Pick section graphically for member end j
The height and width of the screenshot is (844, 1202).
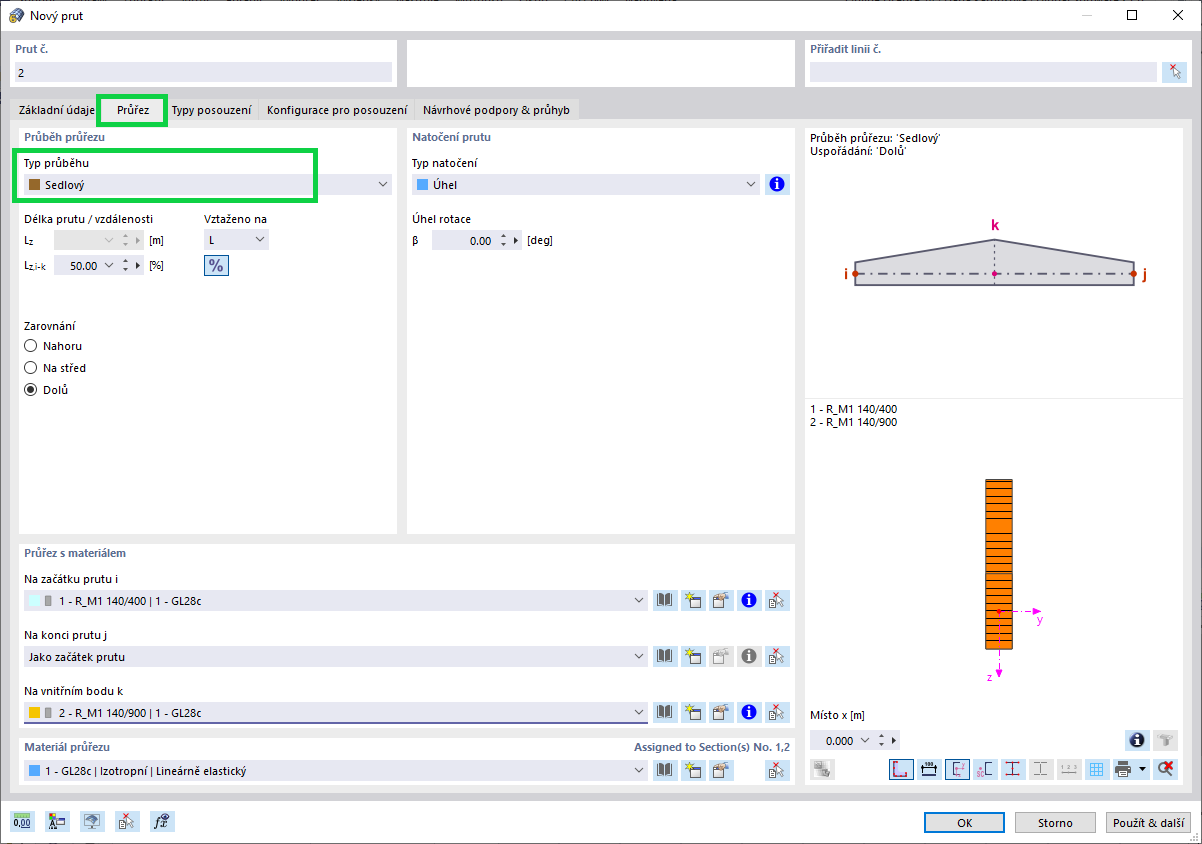click(x=777, y=657)
